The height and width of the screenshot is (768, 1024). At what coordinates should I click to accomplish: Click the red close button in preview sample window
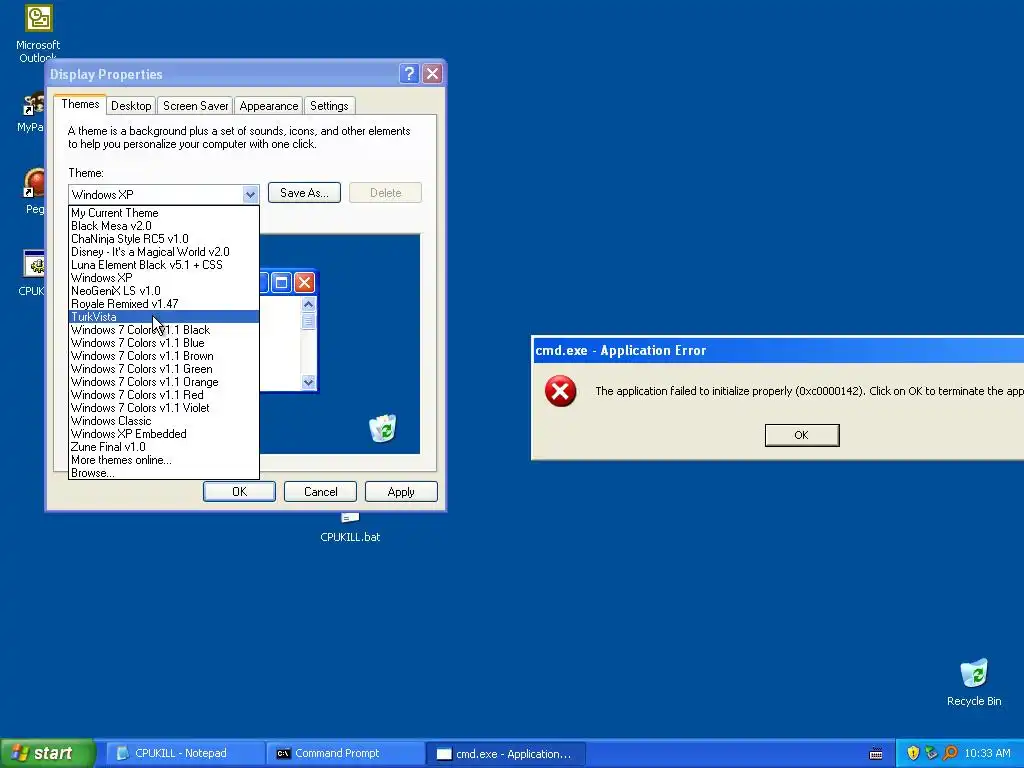click(304, 283)
